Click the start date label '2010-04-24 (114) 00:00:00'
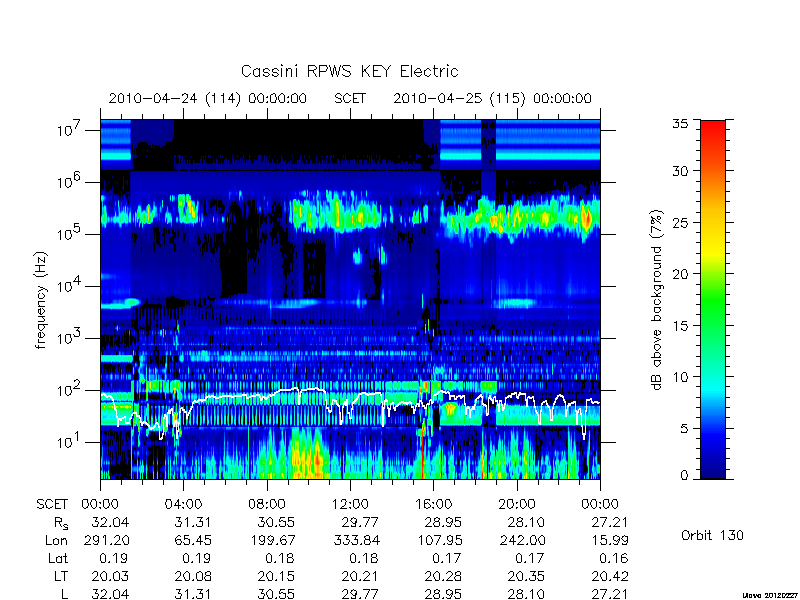800x600 pixels. click(x=208, y=98)
